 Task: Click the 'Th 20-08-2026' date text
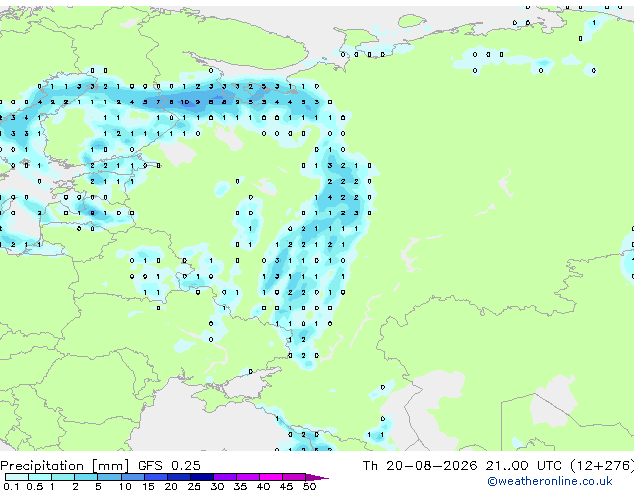click(420, 466)
